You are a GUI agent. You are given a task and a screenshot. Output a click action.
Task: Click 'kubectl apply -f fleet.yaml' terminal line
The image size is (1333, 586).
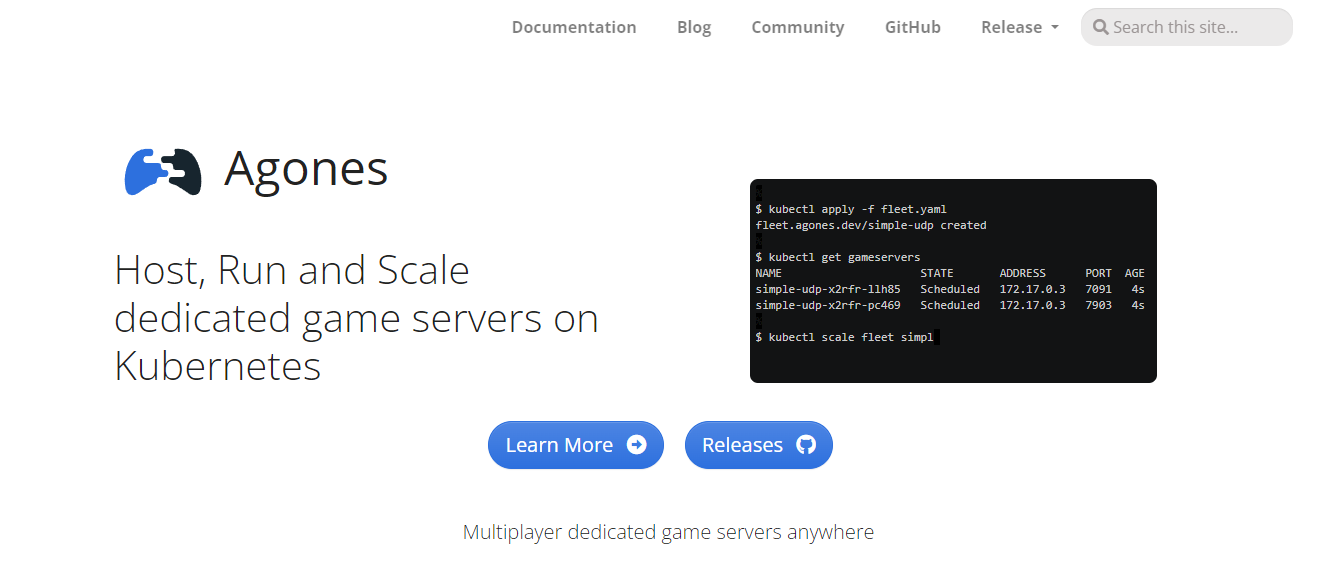click(851, 209)
